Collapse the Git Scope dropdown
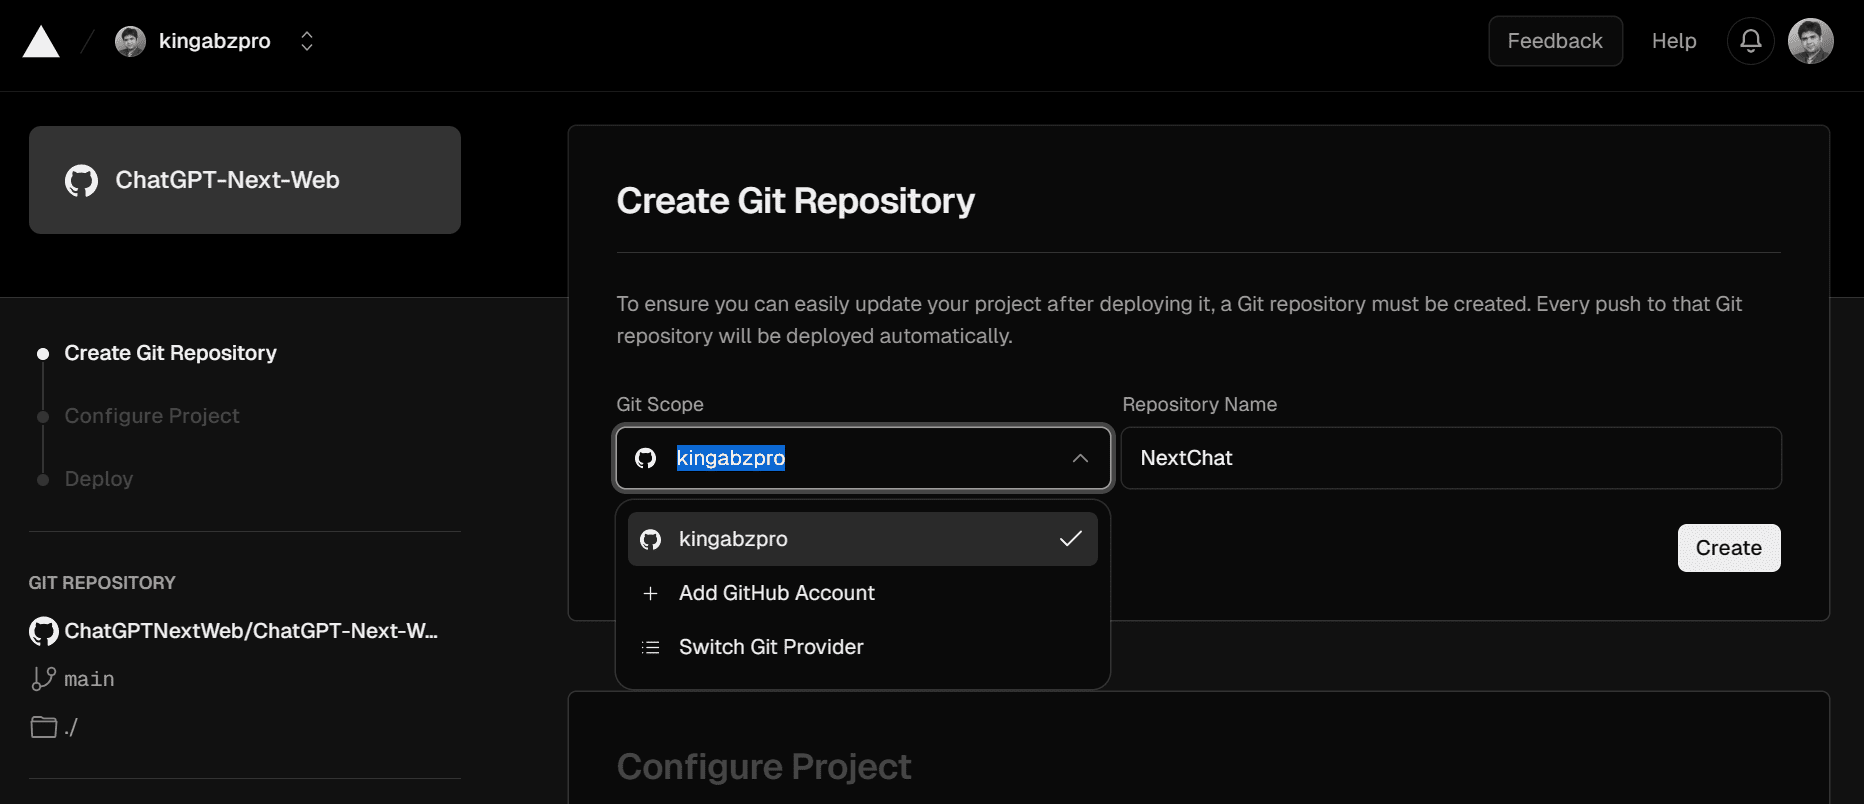Screen dimensions: 1864x804 [863, 458]
